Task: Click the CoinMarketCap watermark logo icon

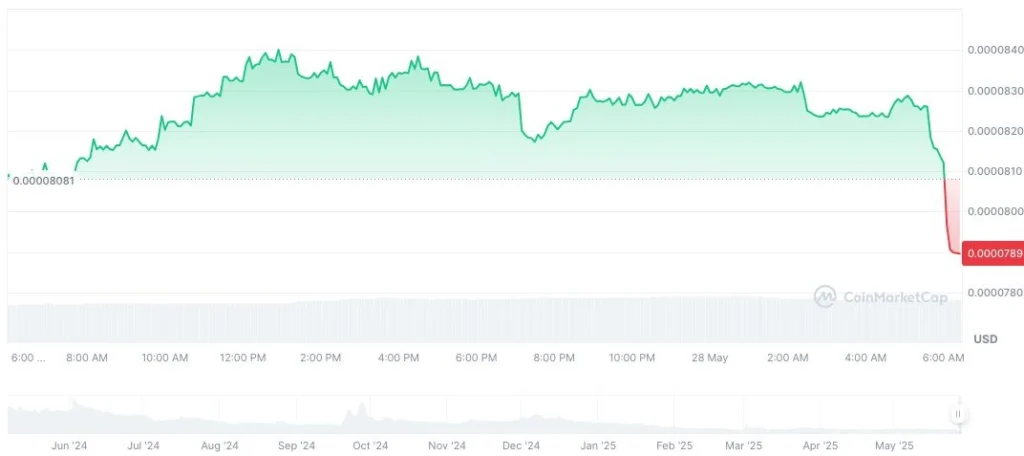Action: tap(825, 296)
